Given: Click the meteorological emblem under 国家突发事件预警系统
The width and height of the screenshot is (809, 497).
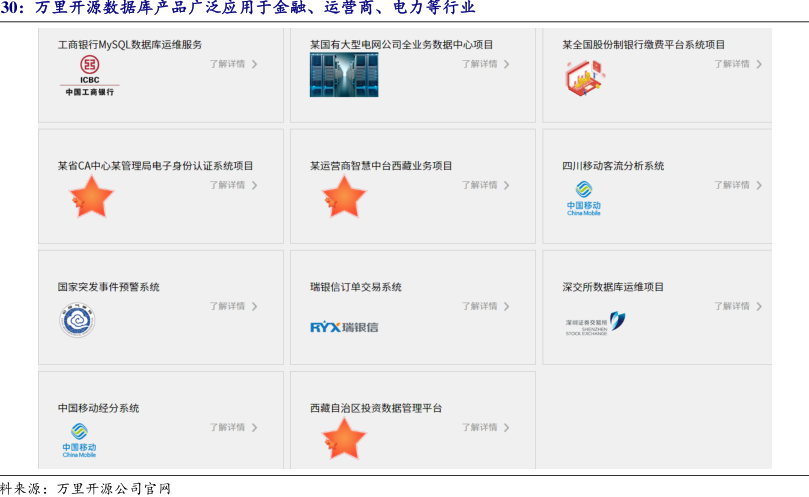Looking at the screenshot, I should point(77,320).
